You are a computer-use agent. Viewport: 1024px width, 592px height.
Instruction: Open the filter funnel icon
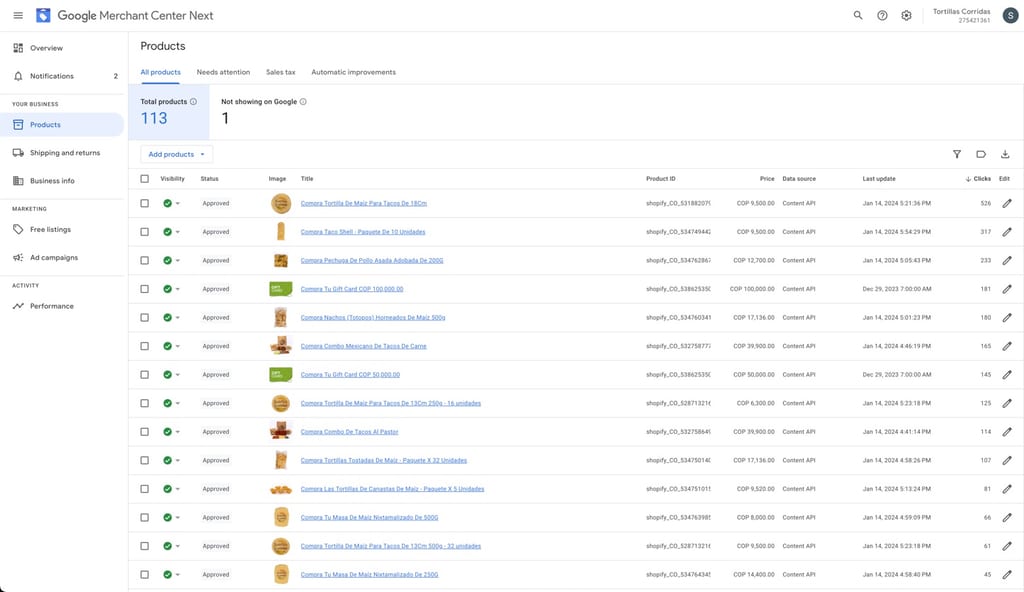click(957, 154)
